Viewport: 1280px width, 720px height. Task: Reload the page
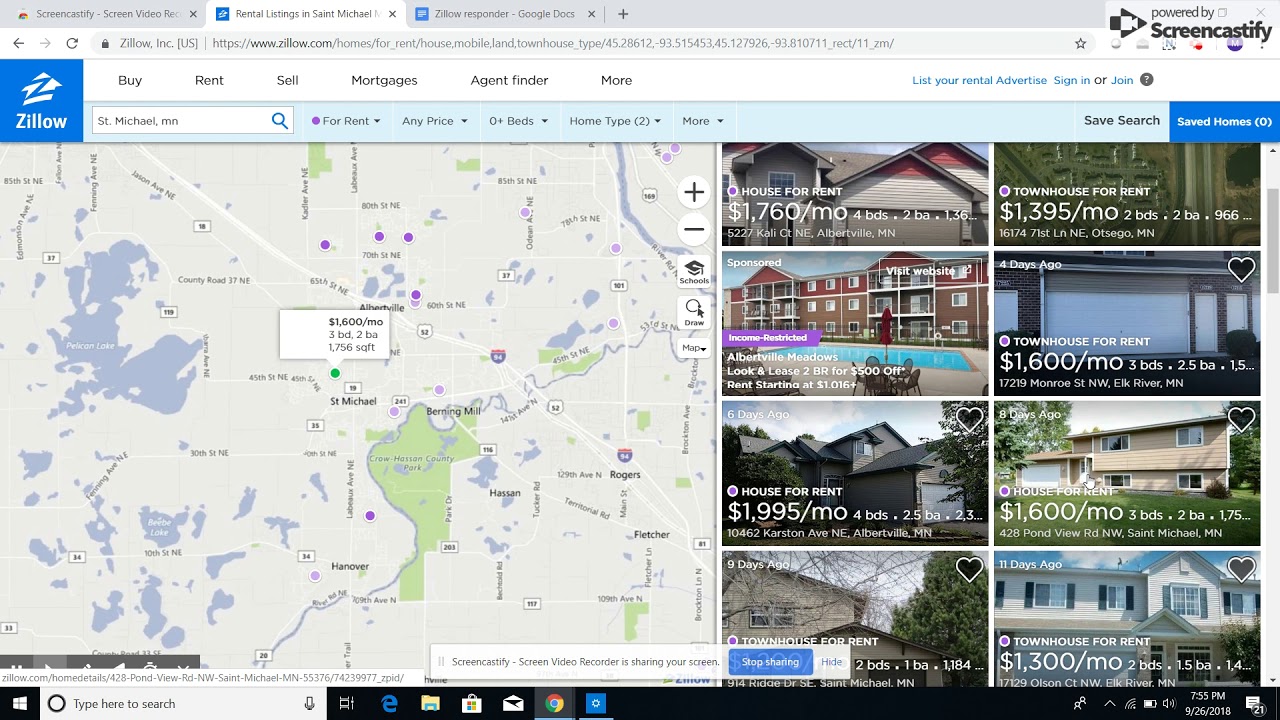[72, 44]
